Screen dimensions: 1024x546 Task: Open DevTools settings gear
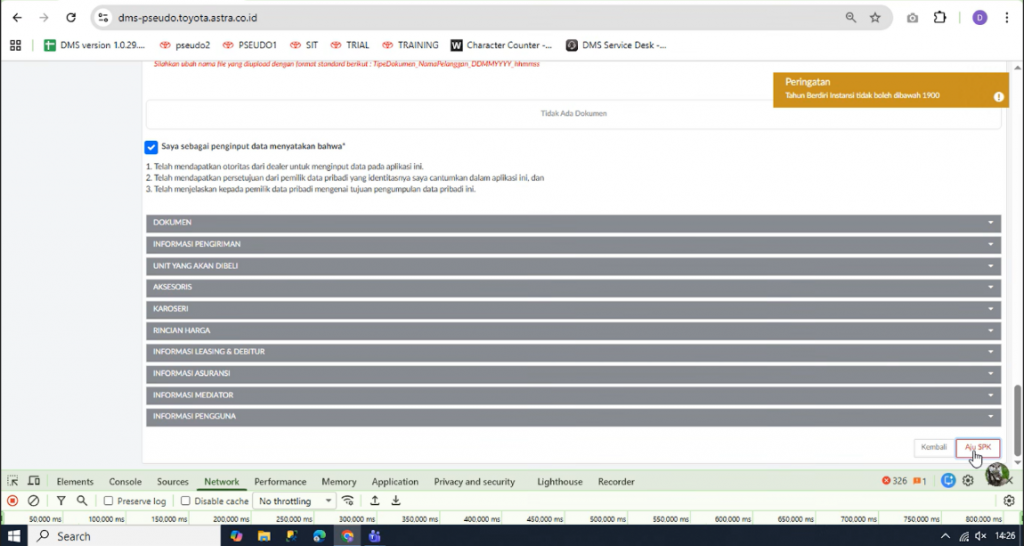pyautogui.click(x=968, y=481)
